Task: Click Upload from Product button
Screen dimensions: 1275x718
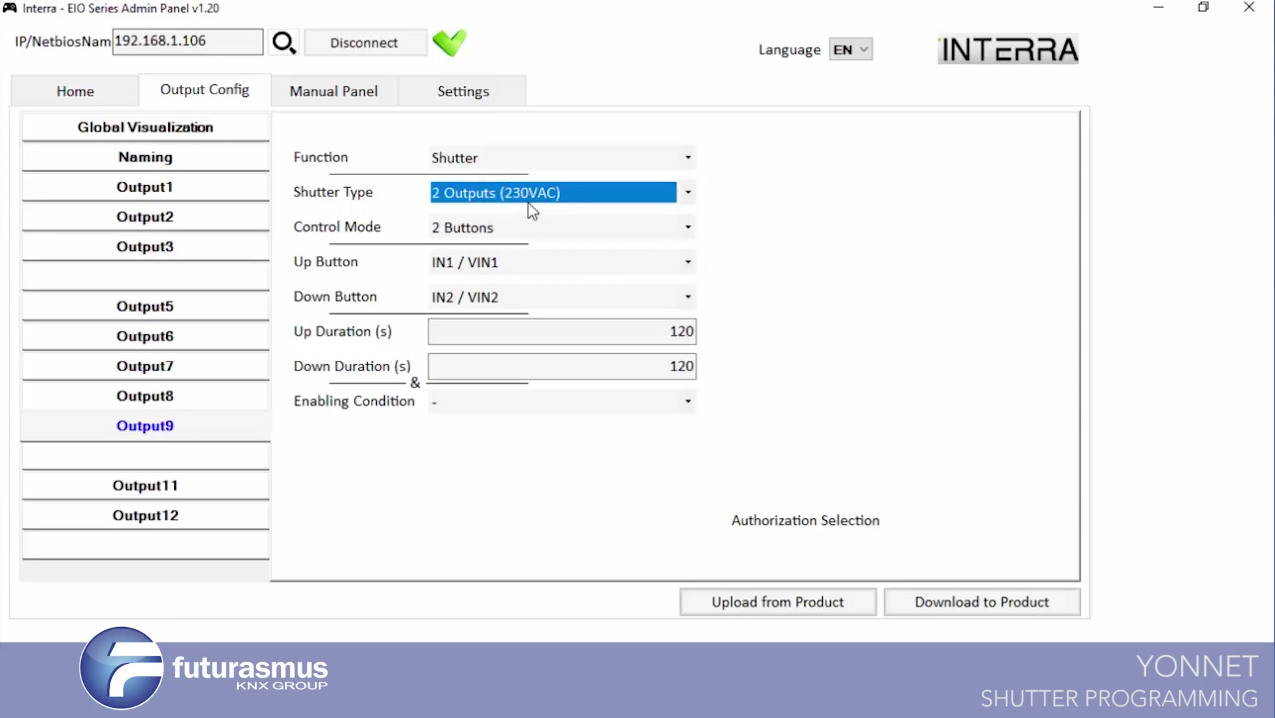Action: [x=777, y=602]
